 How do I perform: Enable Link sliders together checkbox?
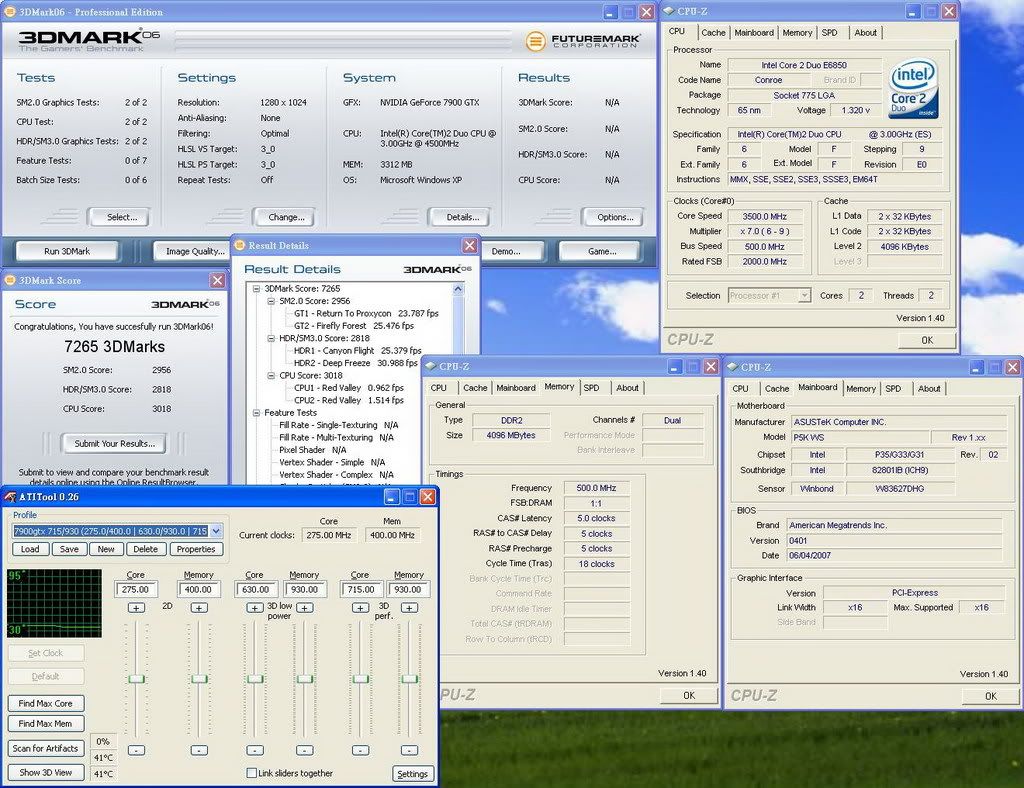pyautogui.click(x=251, y=773)
